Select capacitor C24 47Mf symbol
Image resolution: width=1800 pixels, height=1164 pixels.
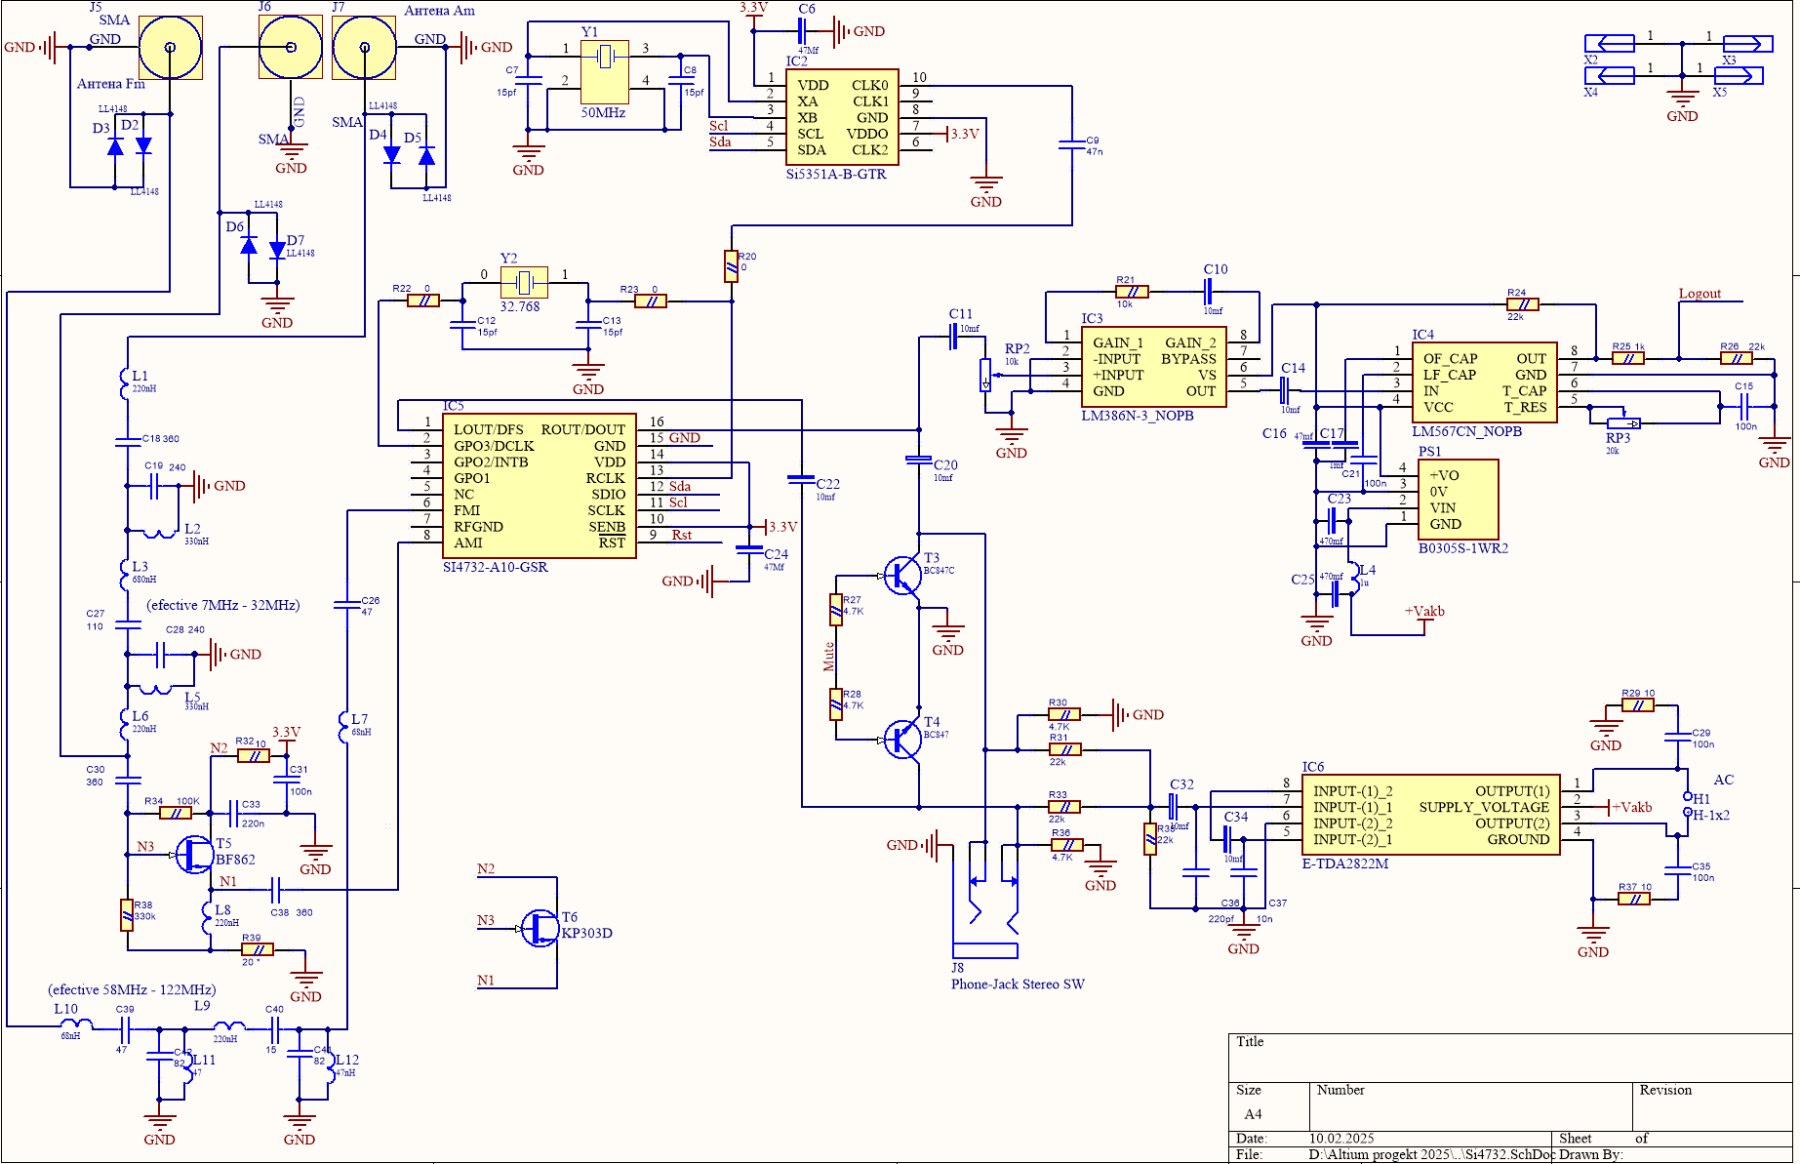pyautogui.click(x=748, y=548)
